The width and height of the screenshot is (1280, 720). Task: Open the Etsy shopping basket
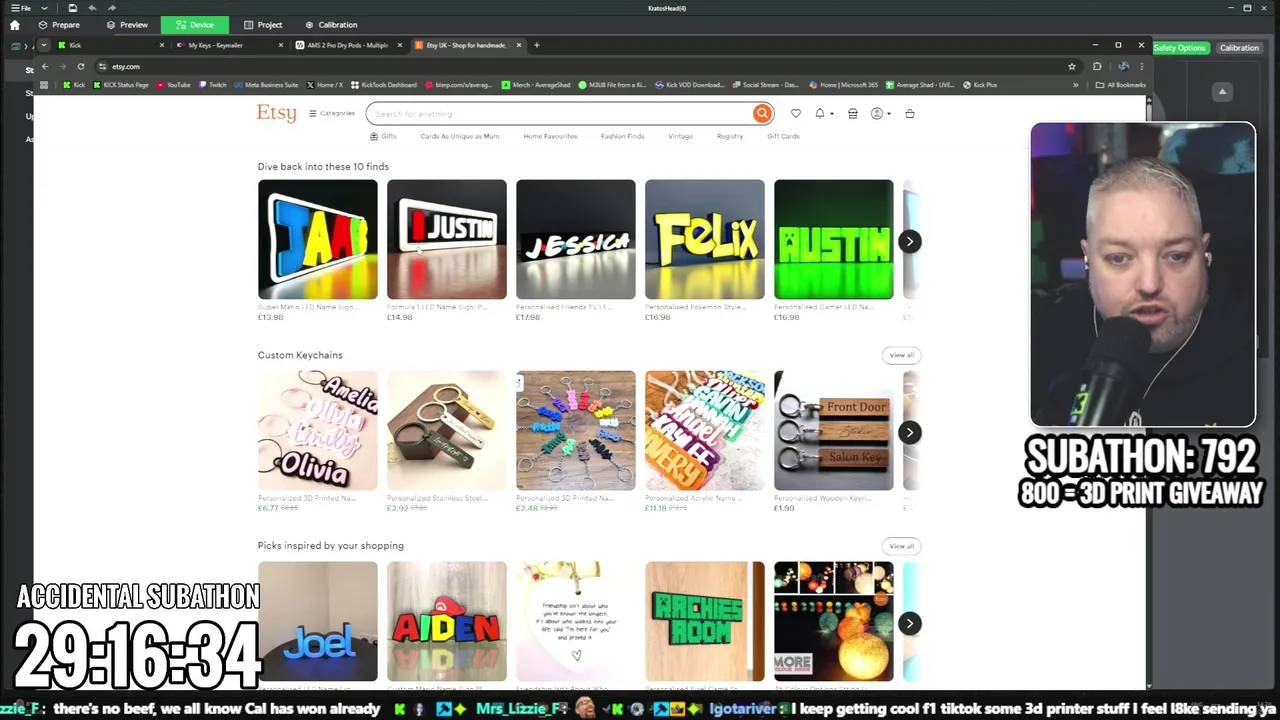(910, 114)
